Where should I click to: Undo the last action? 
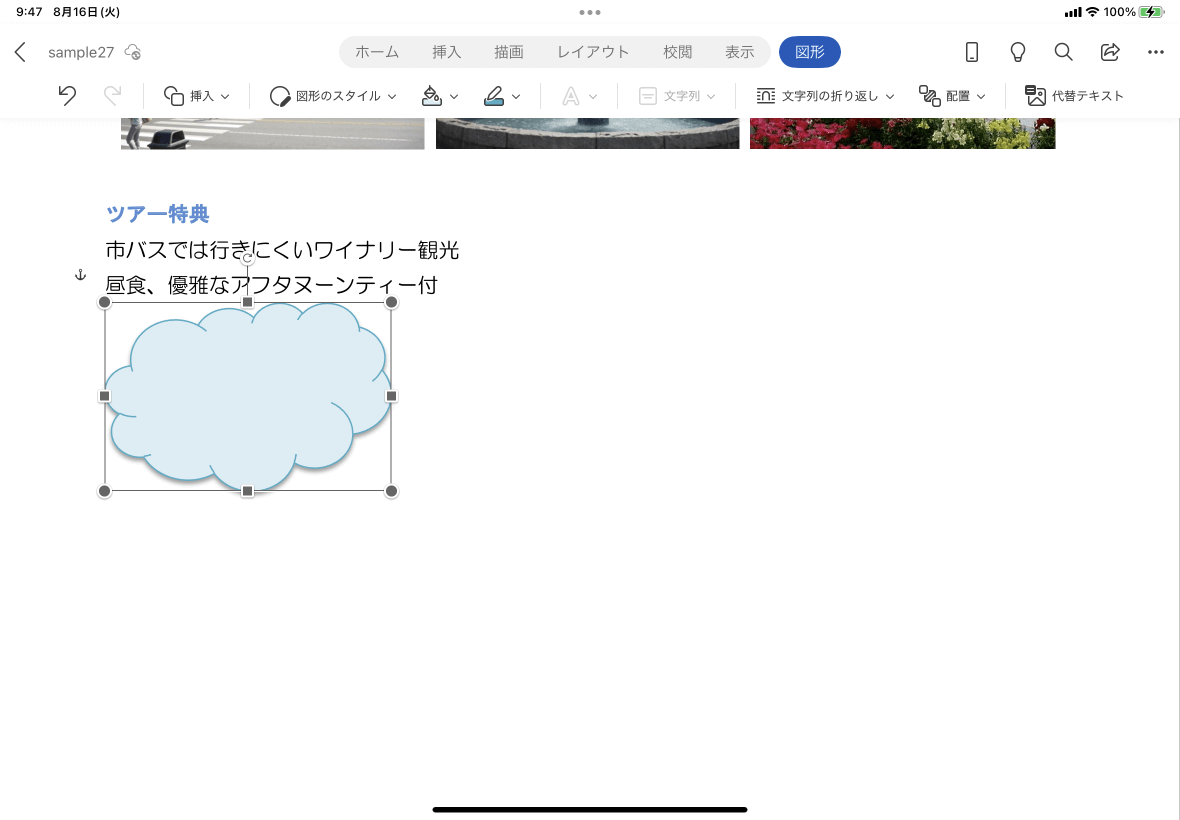67,96
